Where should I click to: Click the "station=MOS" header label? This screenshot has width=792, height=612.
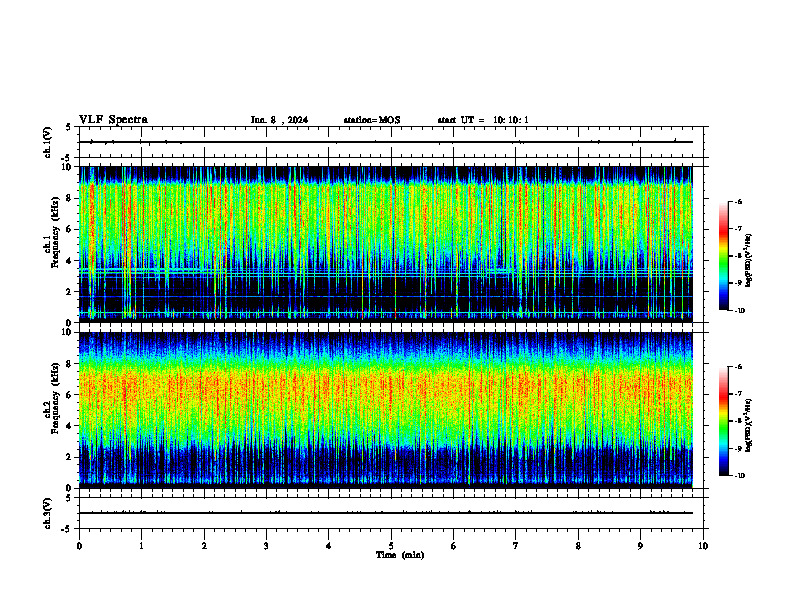pos(372,120)
